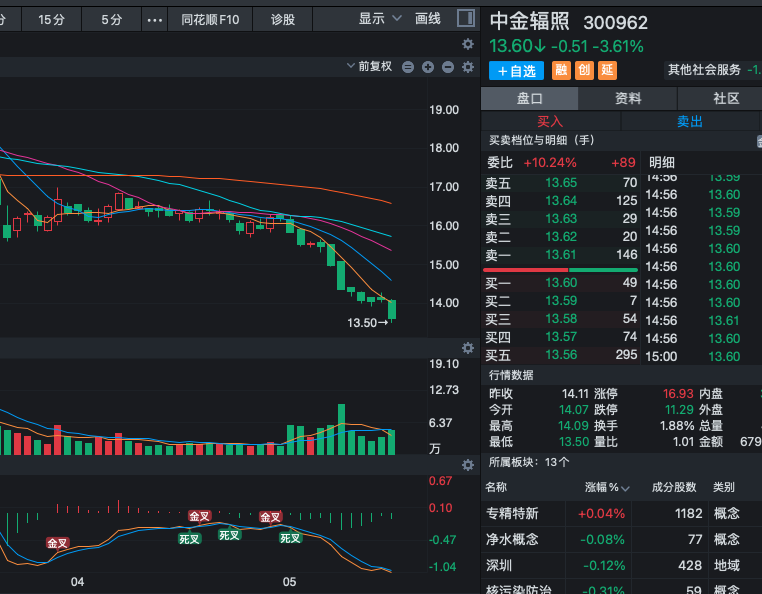The width and height of the screenshot is (762, 594).
Task: Expand the 显示 display dropdown
Action: (380, 19)
